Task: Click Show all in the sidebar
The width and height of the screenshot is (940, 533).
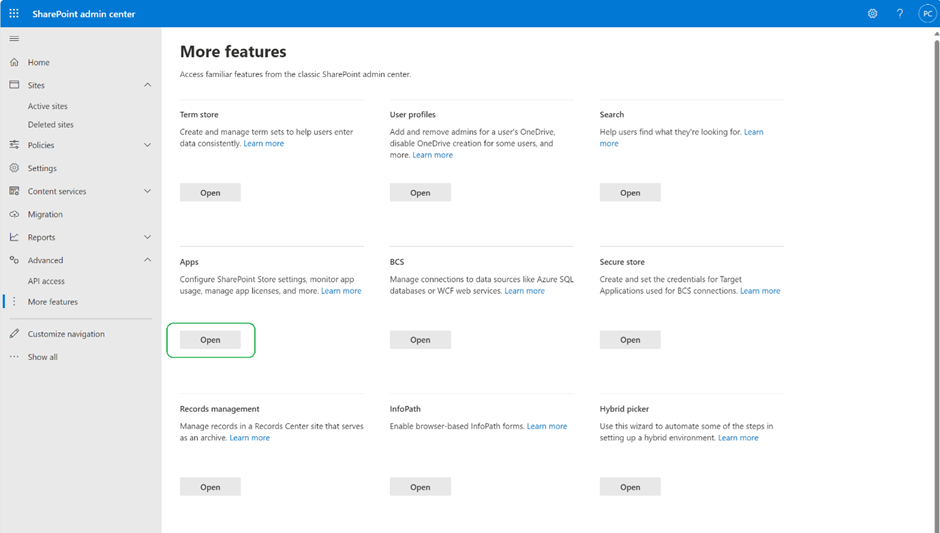Action: click(43, 357)
